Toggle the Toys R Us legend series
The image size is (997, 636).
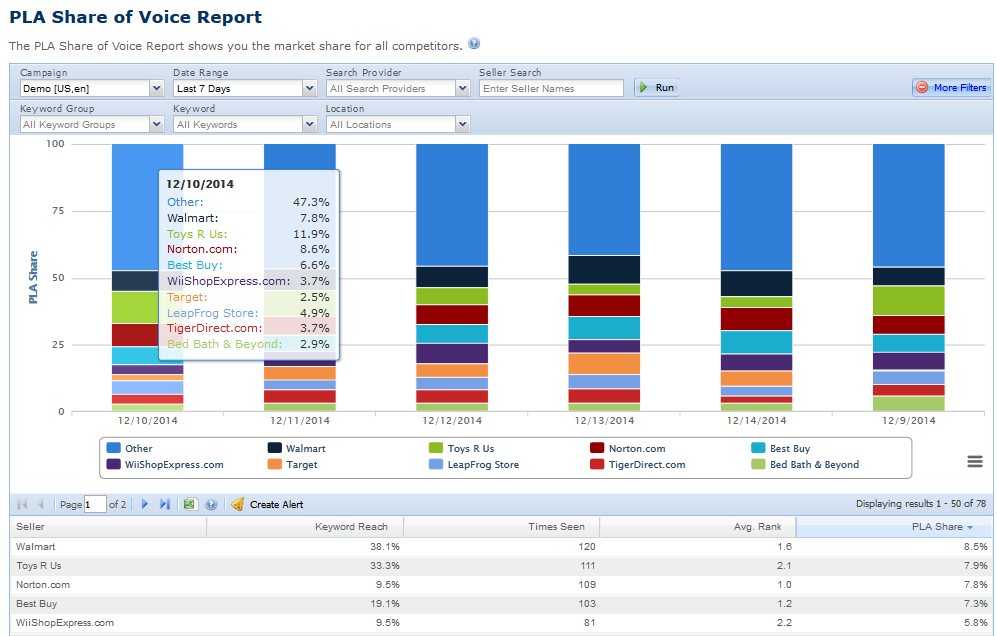tap(462, 448)
